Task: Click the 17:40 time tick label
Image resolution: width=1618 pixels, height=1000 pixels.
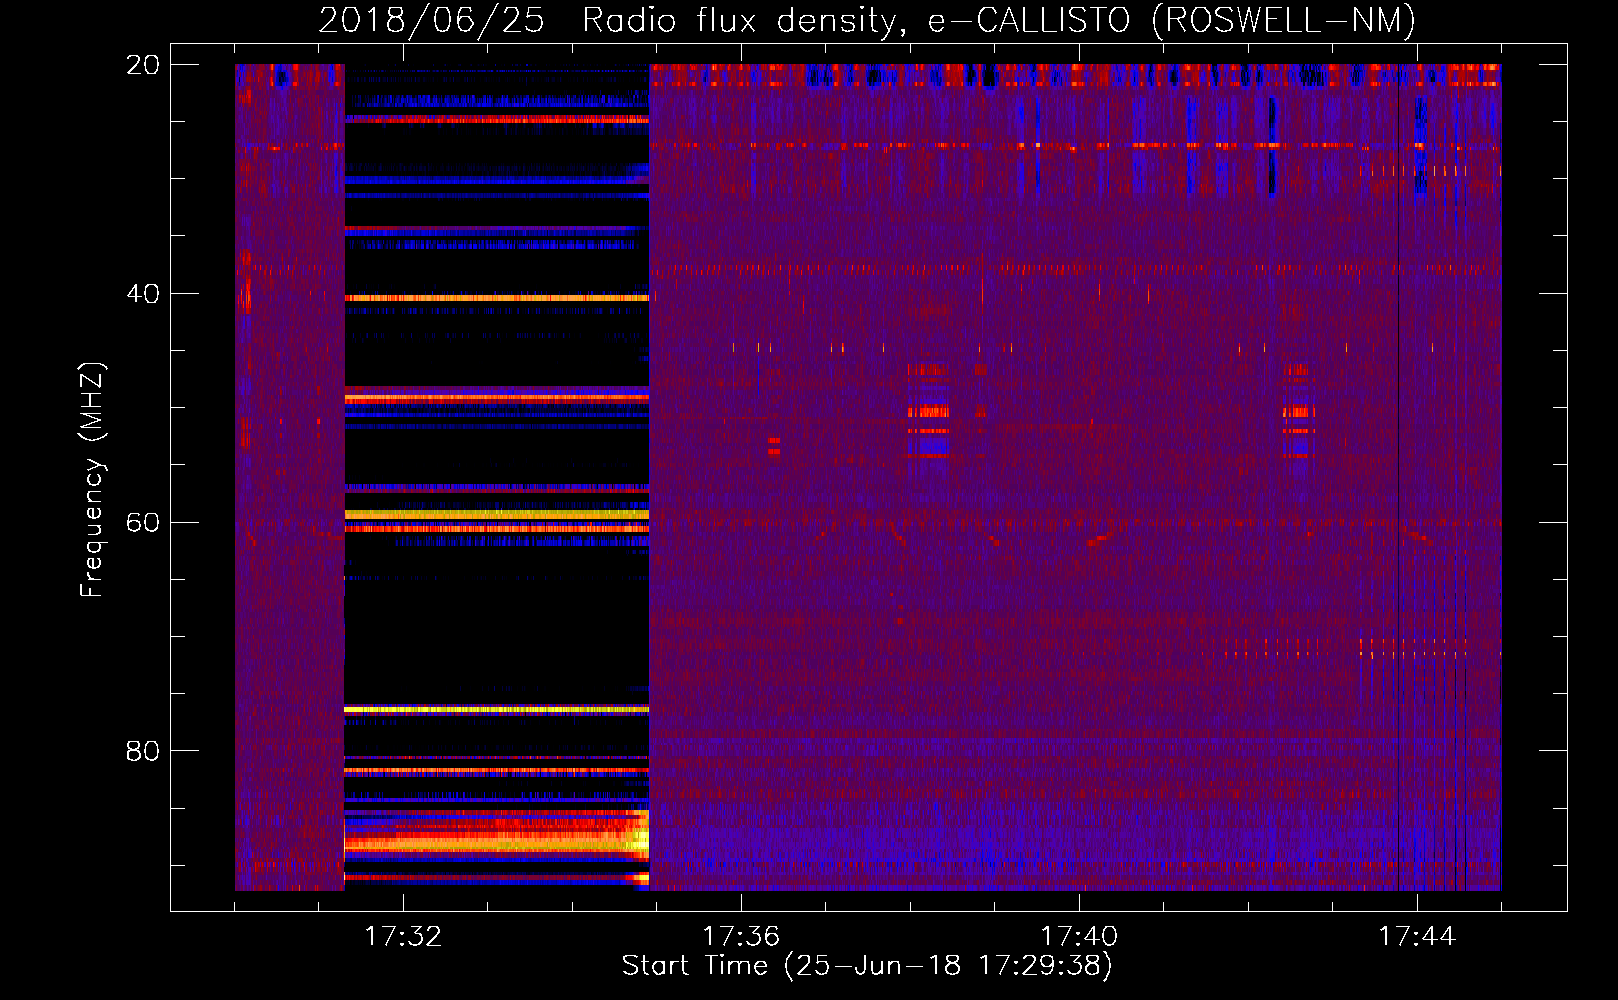Action: coord(1079,937)
